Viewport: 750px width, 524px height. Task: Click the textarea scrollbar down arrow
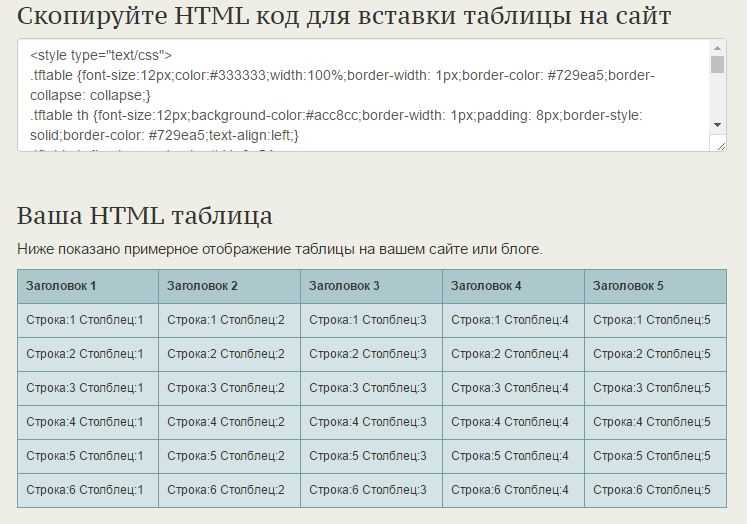click(717, 125)
